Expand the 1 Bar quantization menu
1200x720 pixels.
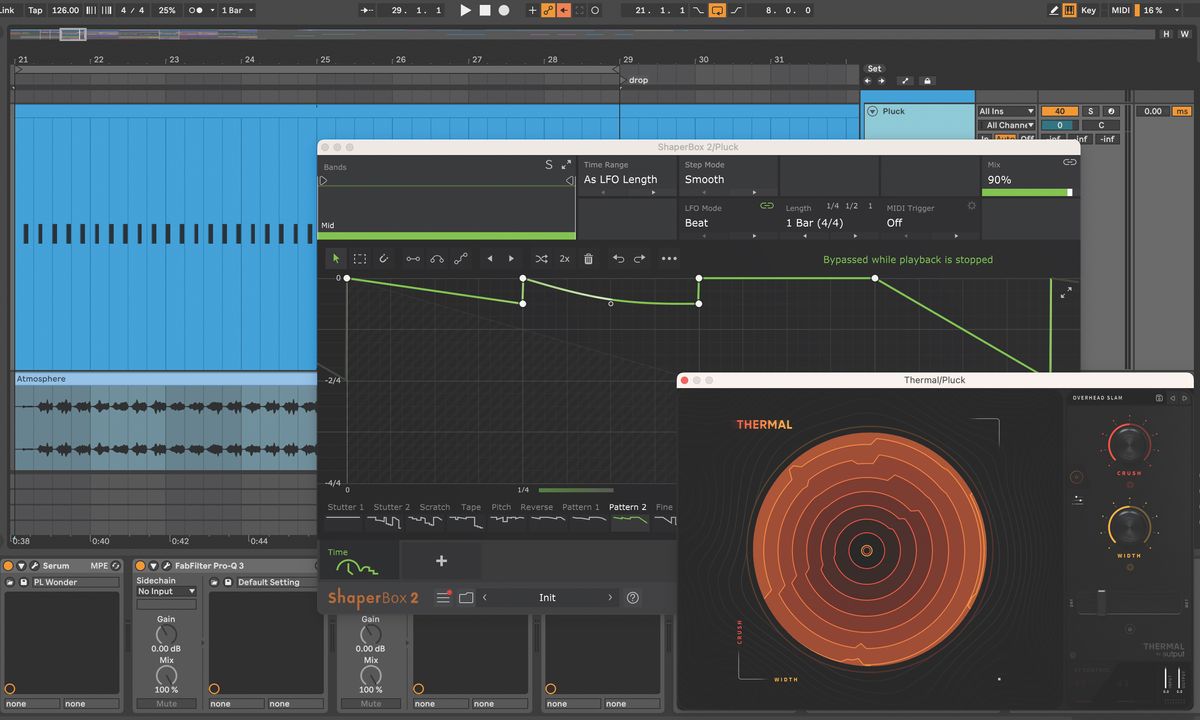tap(236, 10)
